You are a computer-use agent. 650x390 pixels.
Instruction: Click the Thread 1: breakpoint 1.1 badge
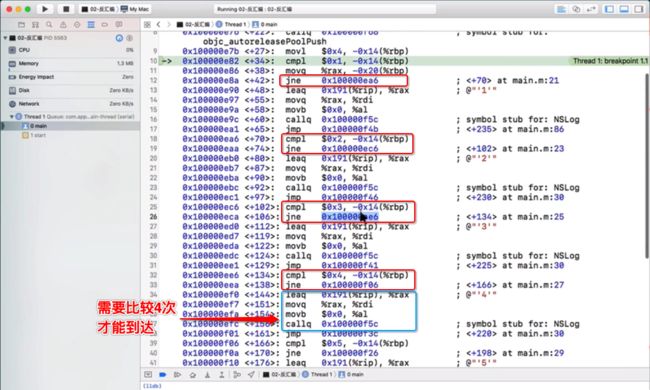click(610, 61)
